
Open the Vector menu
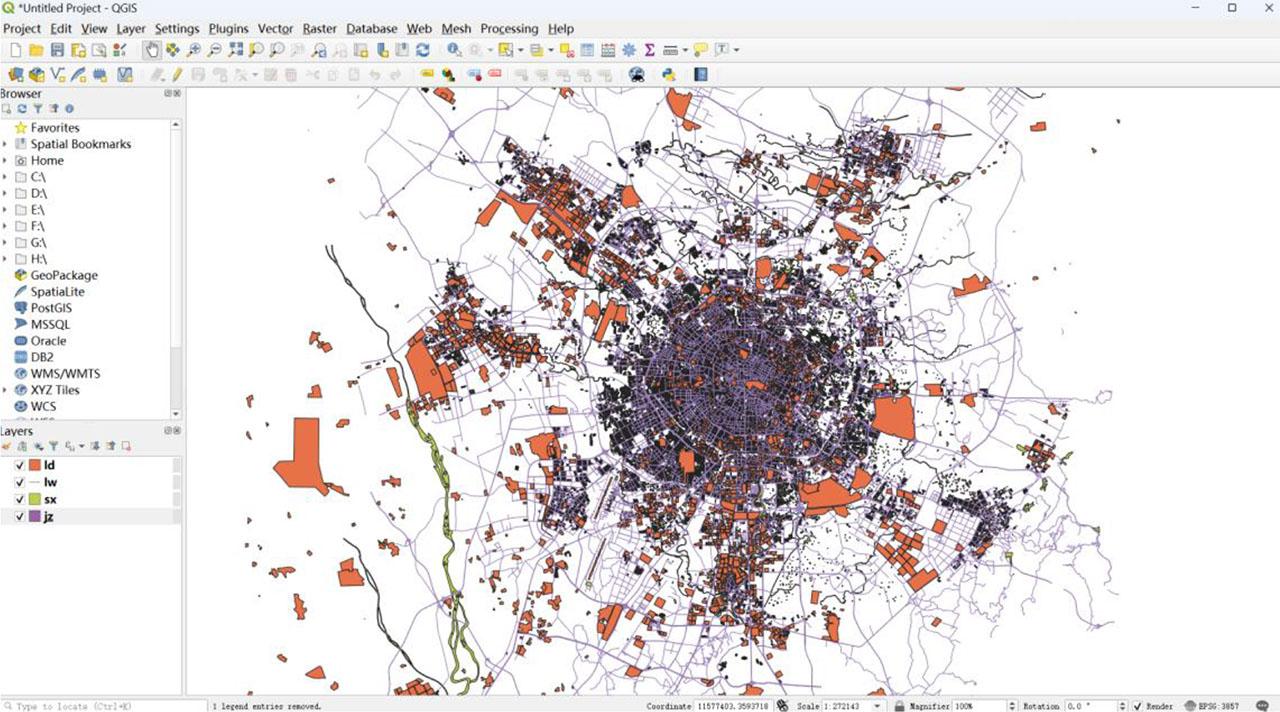tap(275, 29)
